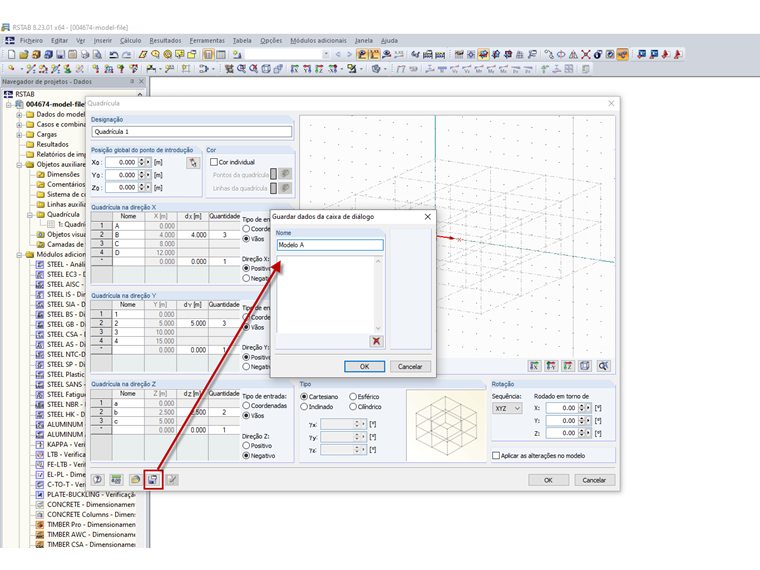760x570 pixels.
Task: Click the Open file folder icon in toolbar
Action: click(x=23, y=54)
